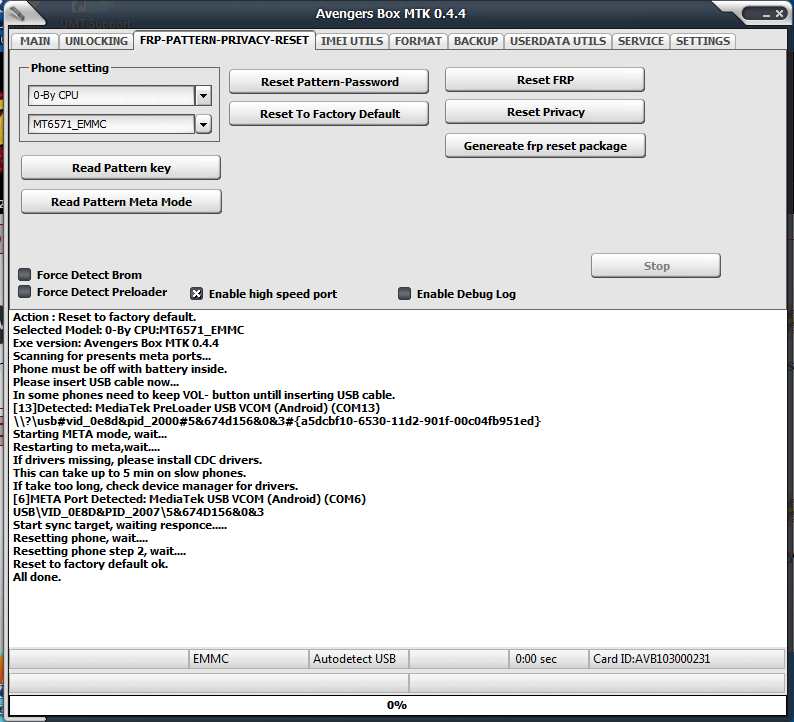Viewport: 794px width, 722px height.
Task: Click the Reset FRP button
Action: 545,80
